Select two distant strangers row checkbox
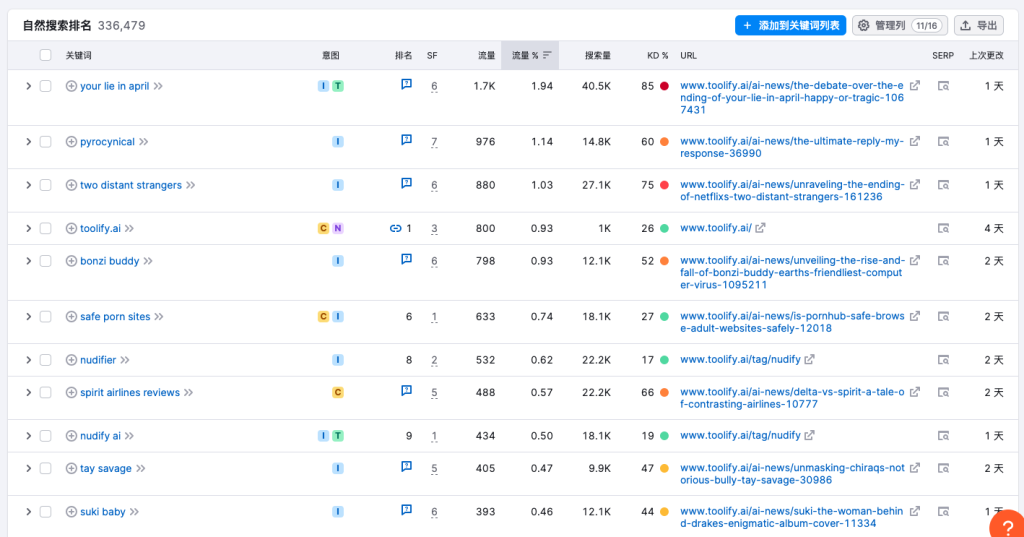The width and height of the screenshot is (1024, 537). pos(45,186)
